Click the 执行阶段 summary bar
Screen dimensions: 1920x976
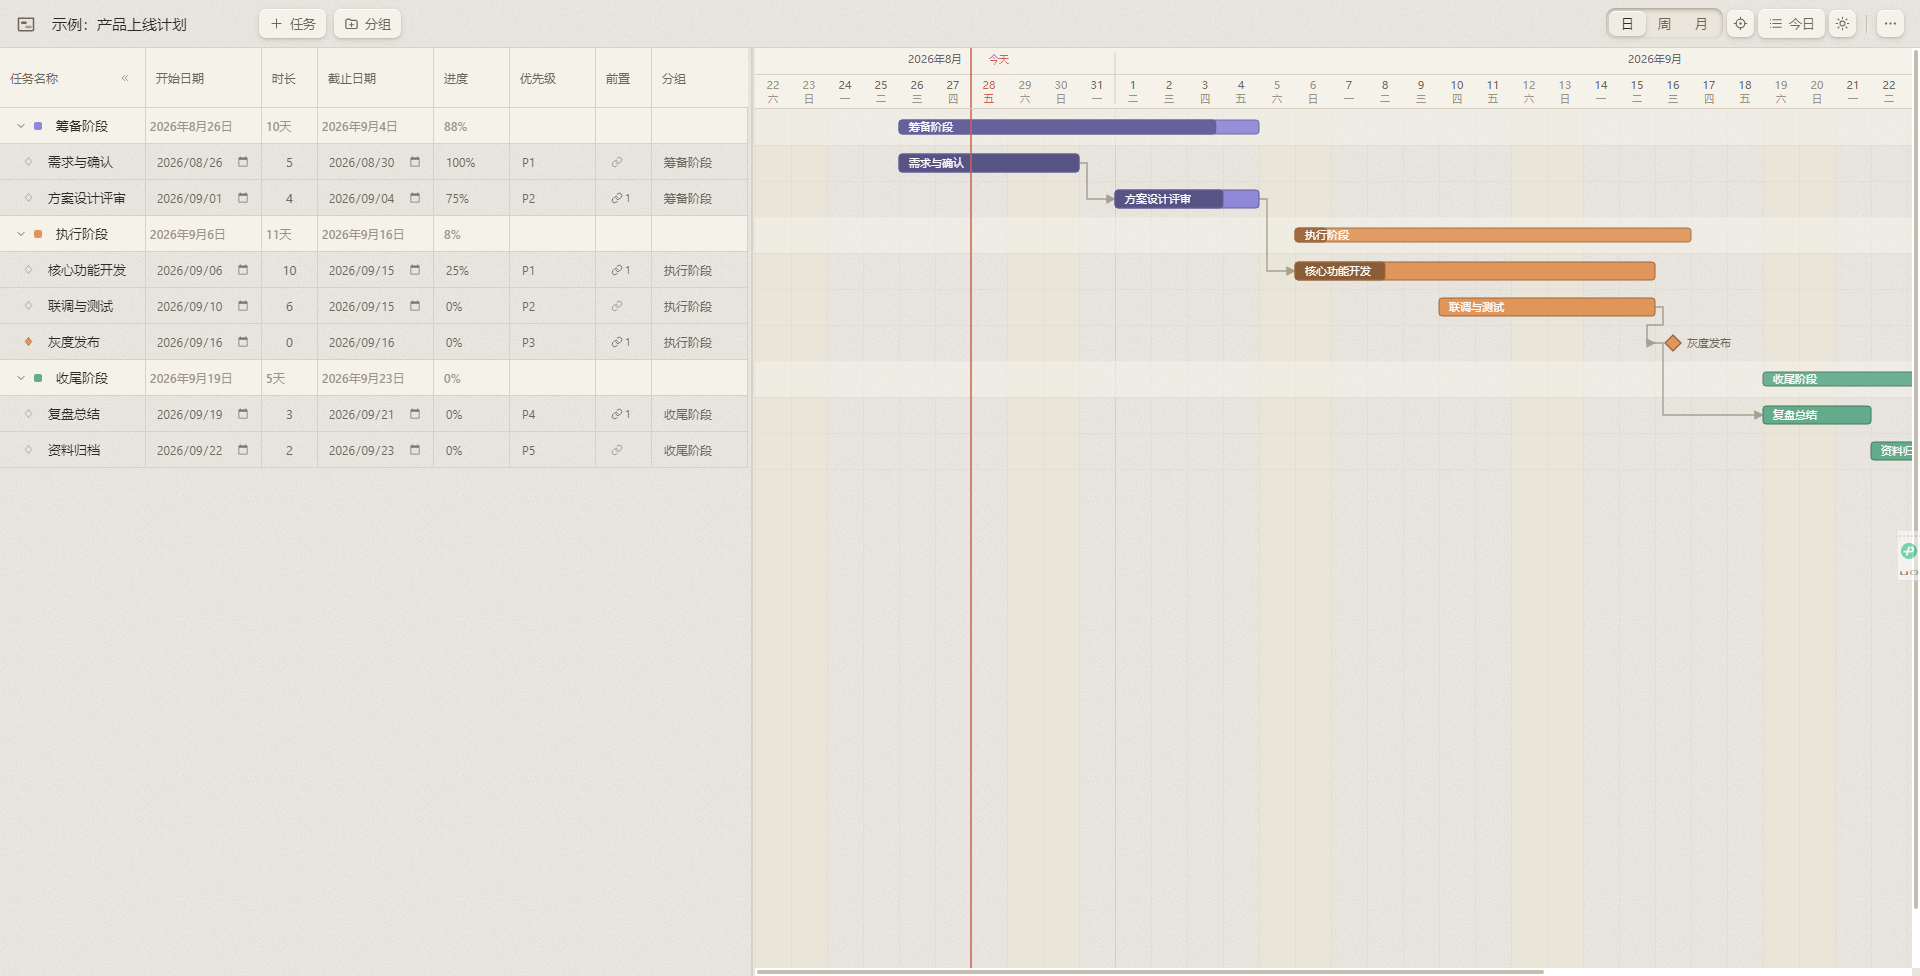coord(1492,235)
